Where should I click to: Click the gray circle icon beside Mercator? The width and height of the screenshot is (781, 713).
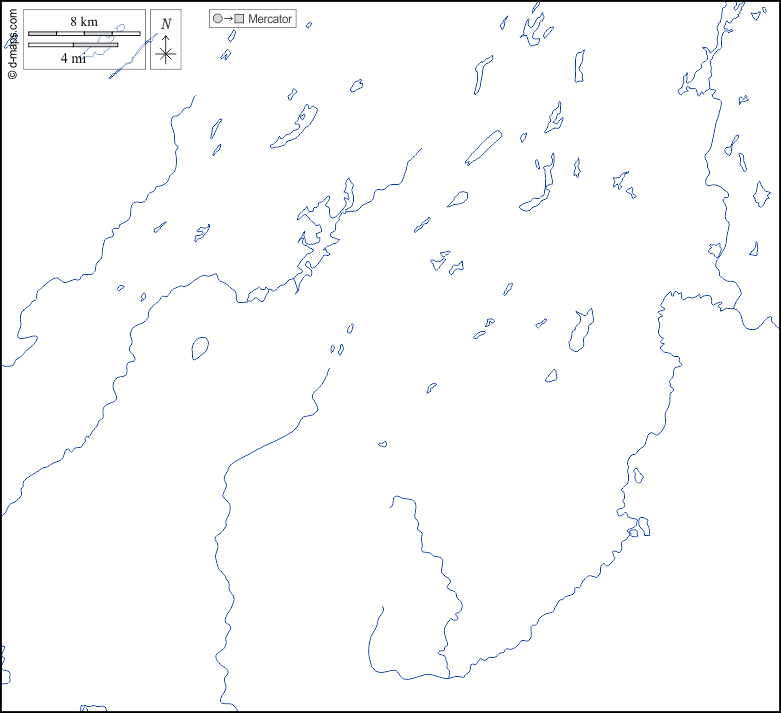(217, 19)
